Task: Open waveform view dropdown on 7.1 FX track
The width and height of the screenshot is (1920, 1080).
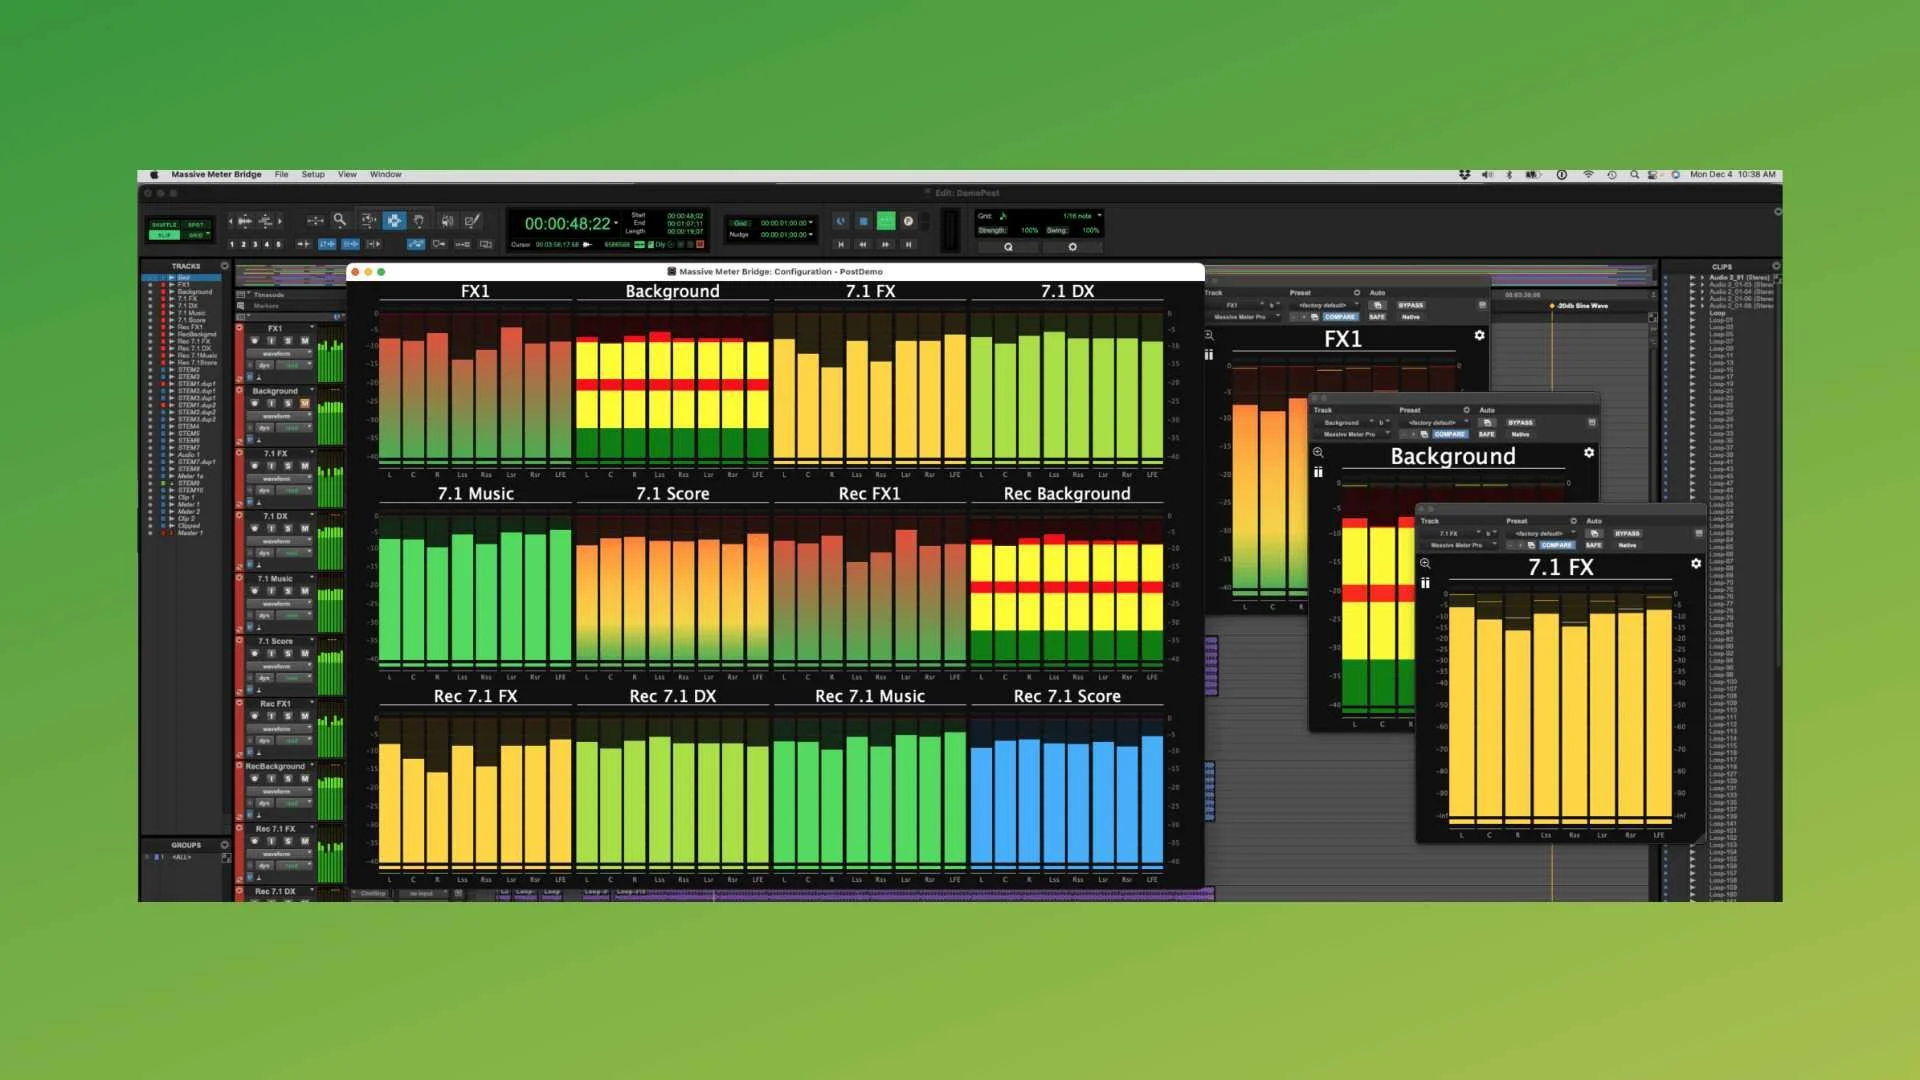Action: [x=279, y=479]
